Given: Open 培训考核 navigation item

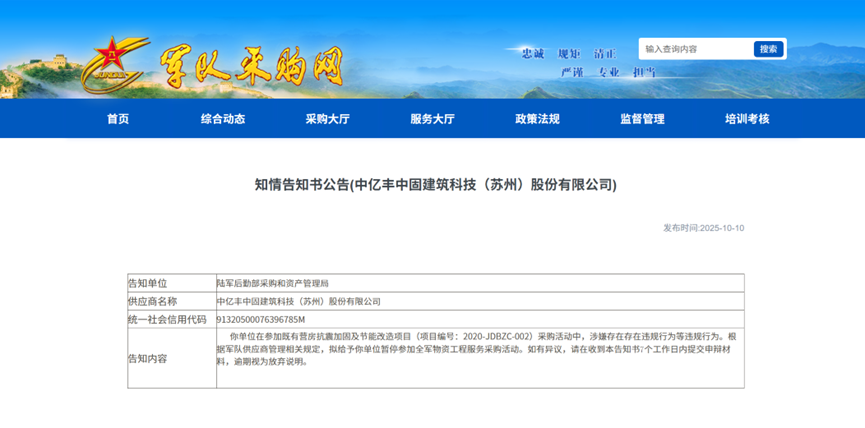Looking at the screenshot, I should [x=747, y=119].
